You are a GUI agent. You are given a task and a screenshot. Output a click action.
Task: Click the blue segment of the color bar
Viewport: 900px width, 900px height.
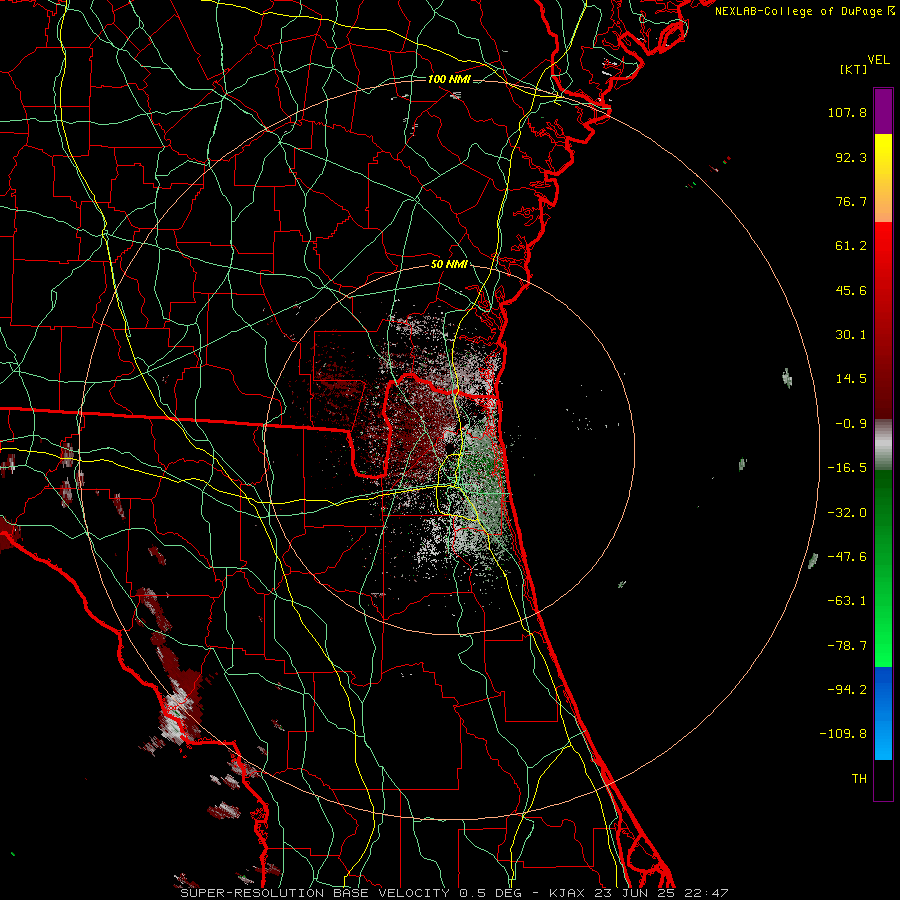[x=883, y=713]
